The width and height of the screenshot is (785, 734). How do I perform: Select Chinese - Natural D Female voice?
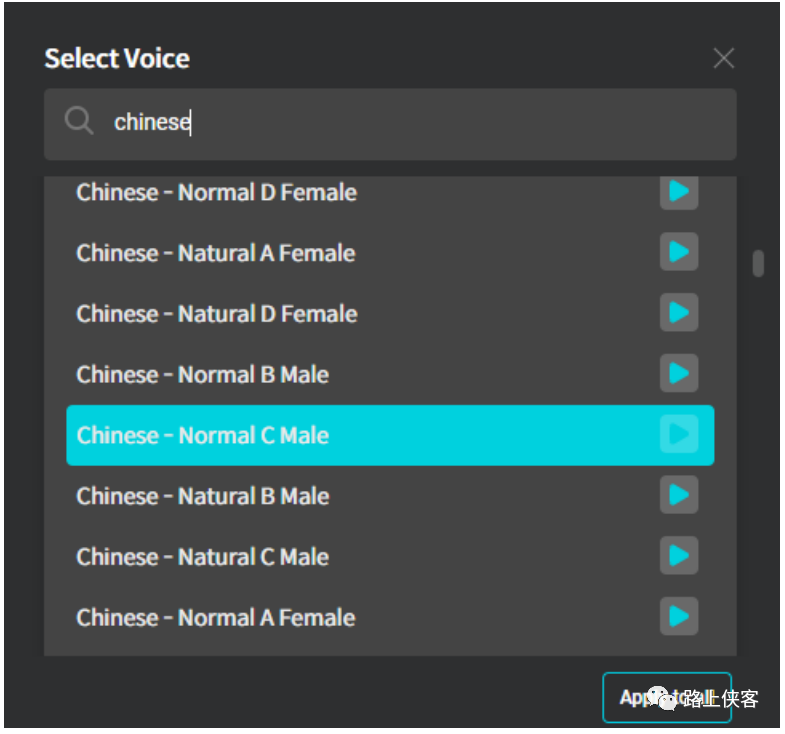217,314
